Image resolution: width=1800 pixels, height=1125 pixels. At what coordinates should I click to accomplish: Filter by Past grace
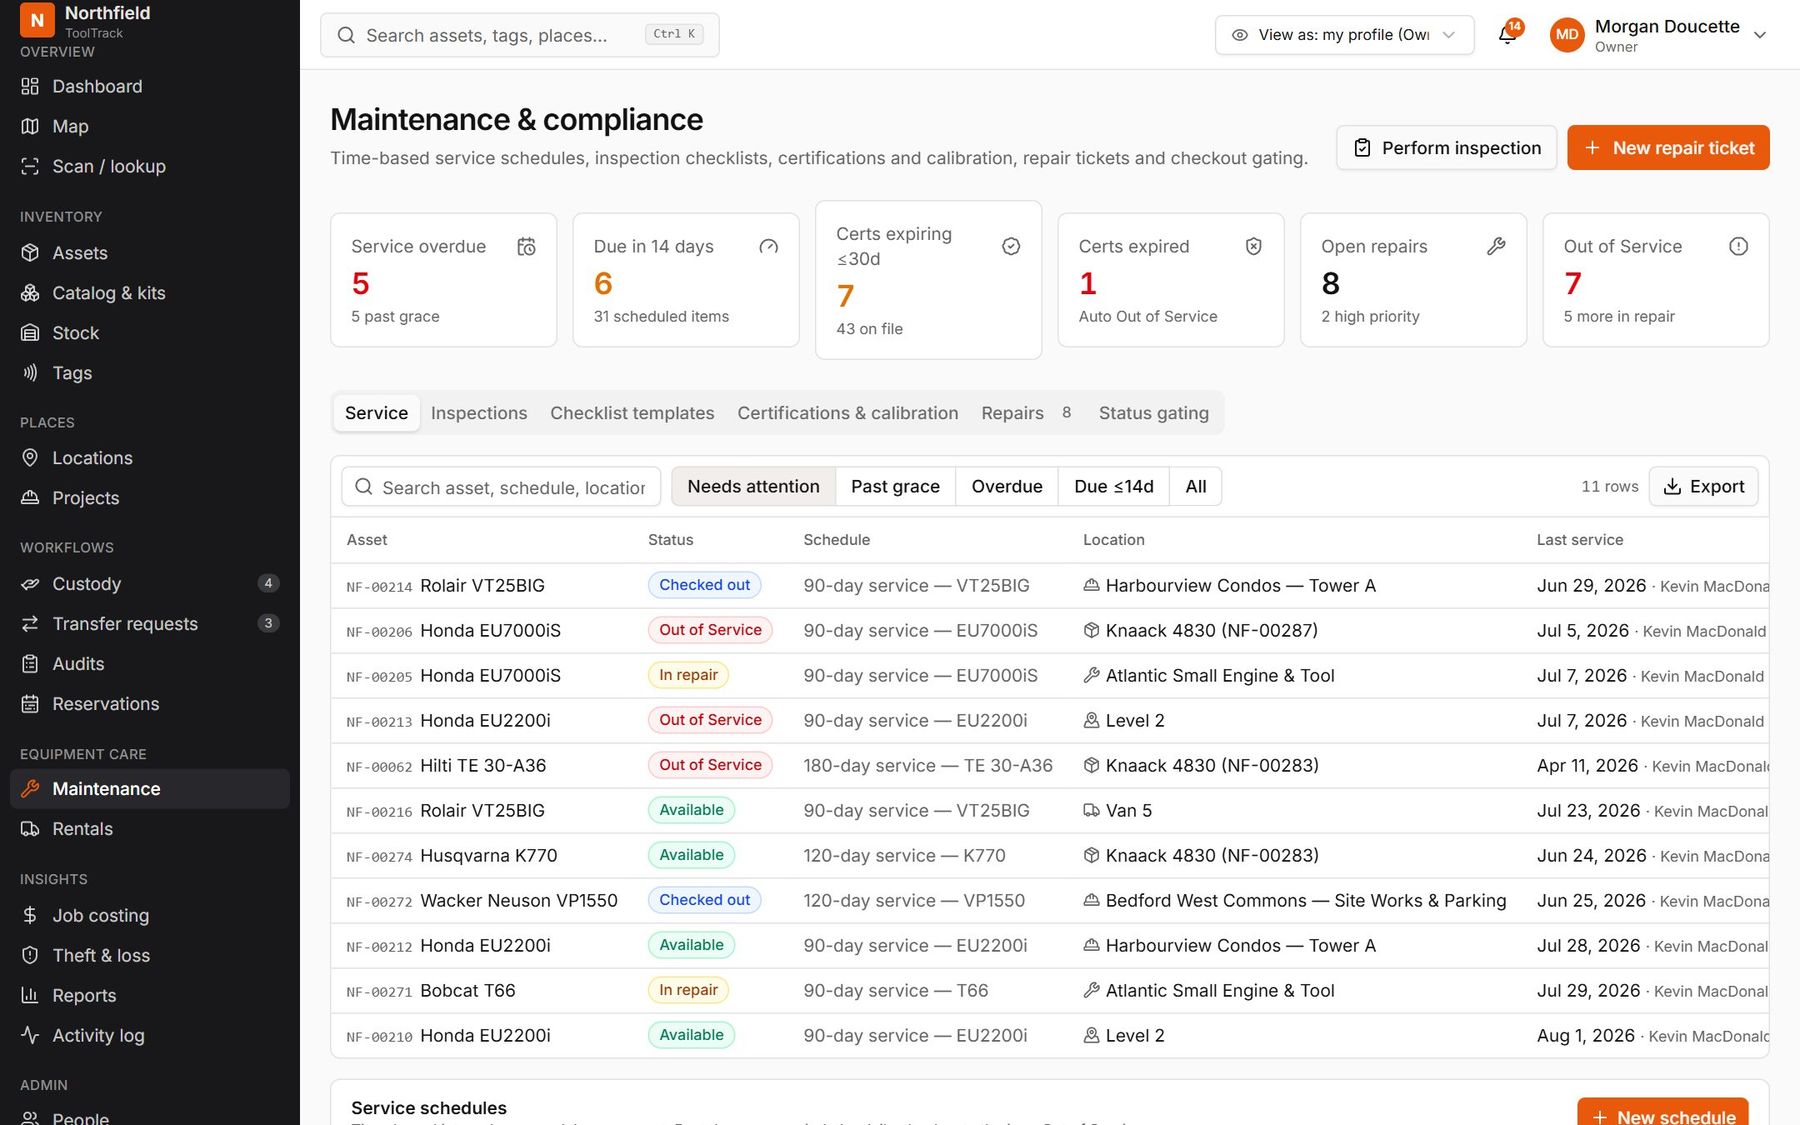click(x=895, y=487)
